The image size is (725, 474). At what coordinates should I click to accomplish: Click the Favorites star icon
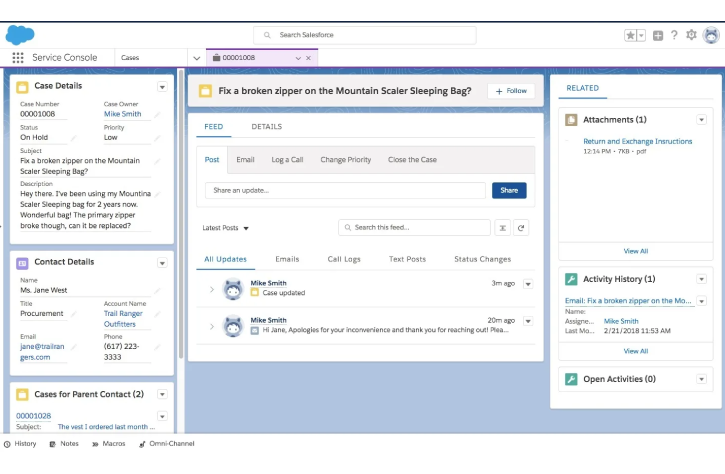pos(631,35)
